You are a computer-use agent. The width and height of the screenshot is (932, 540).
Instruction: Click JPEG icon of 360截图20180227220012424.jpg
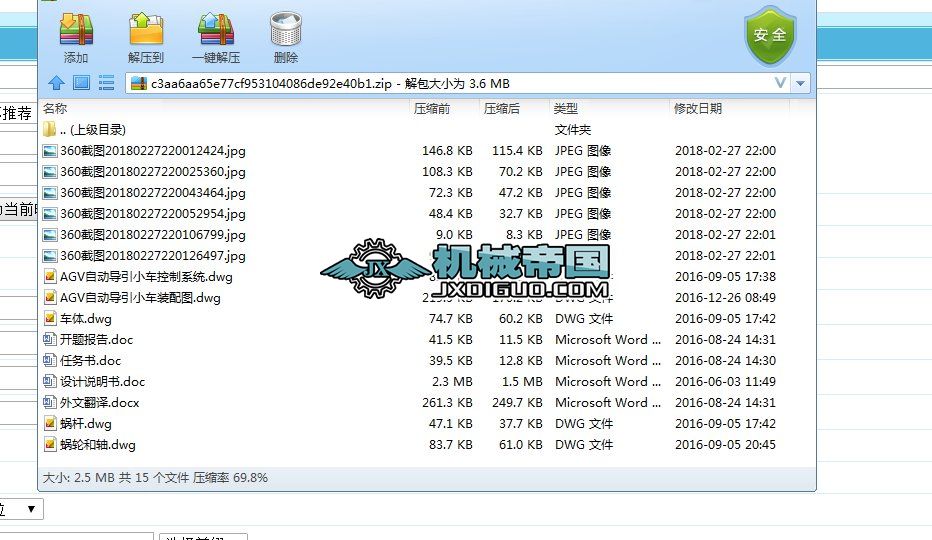coord(50,151)
